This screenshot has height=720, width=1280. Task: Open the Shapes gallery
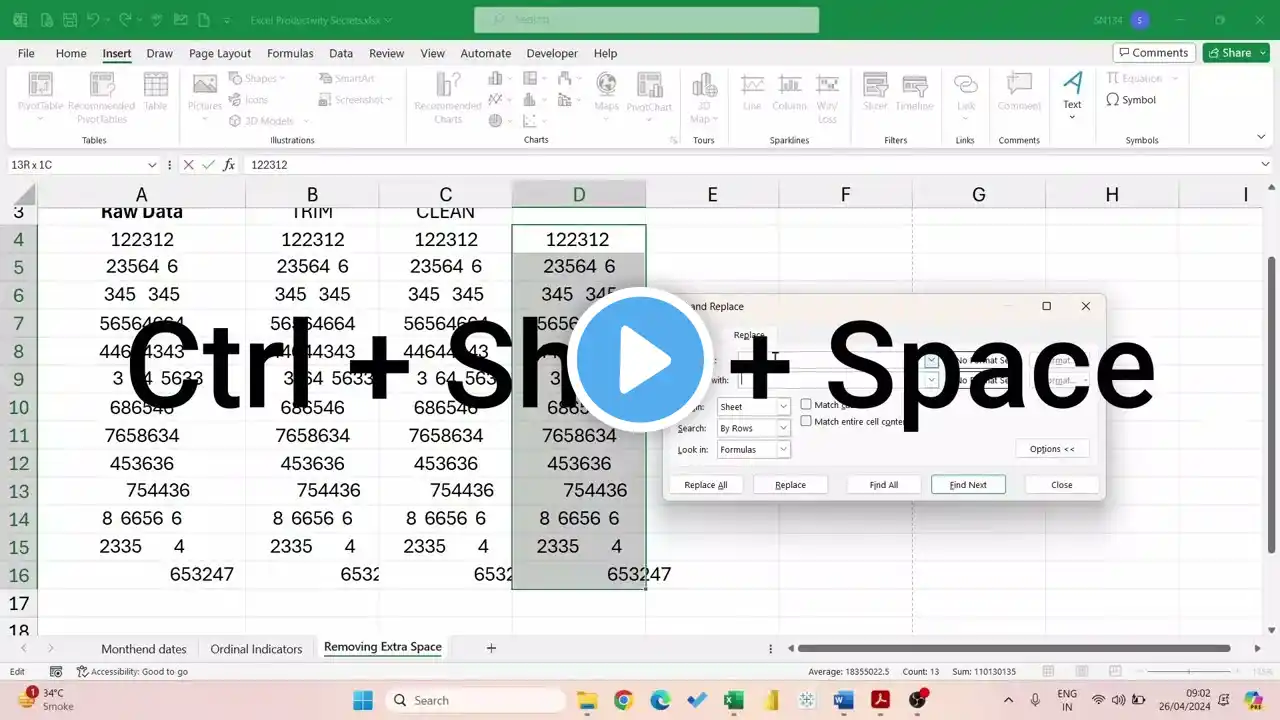[x=257, y=78]
